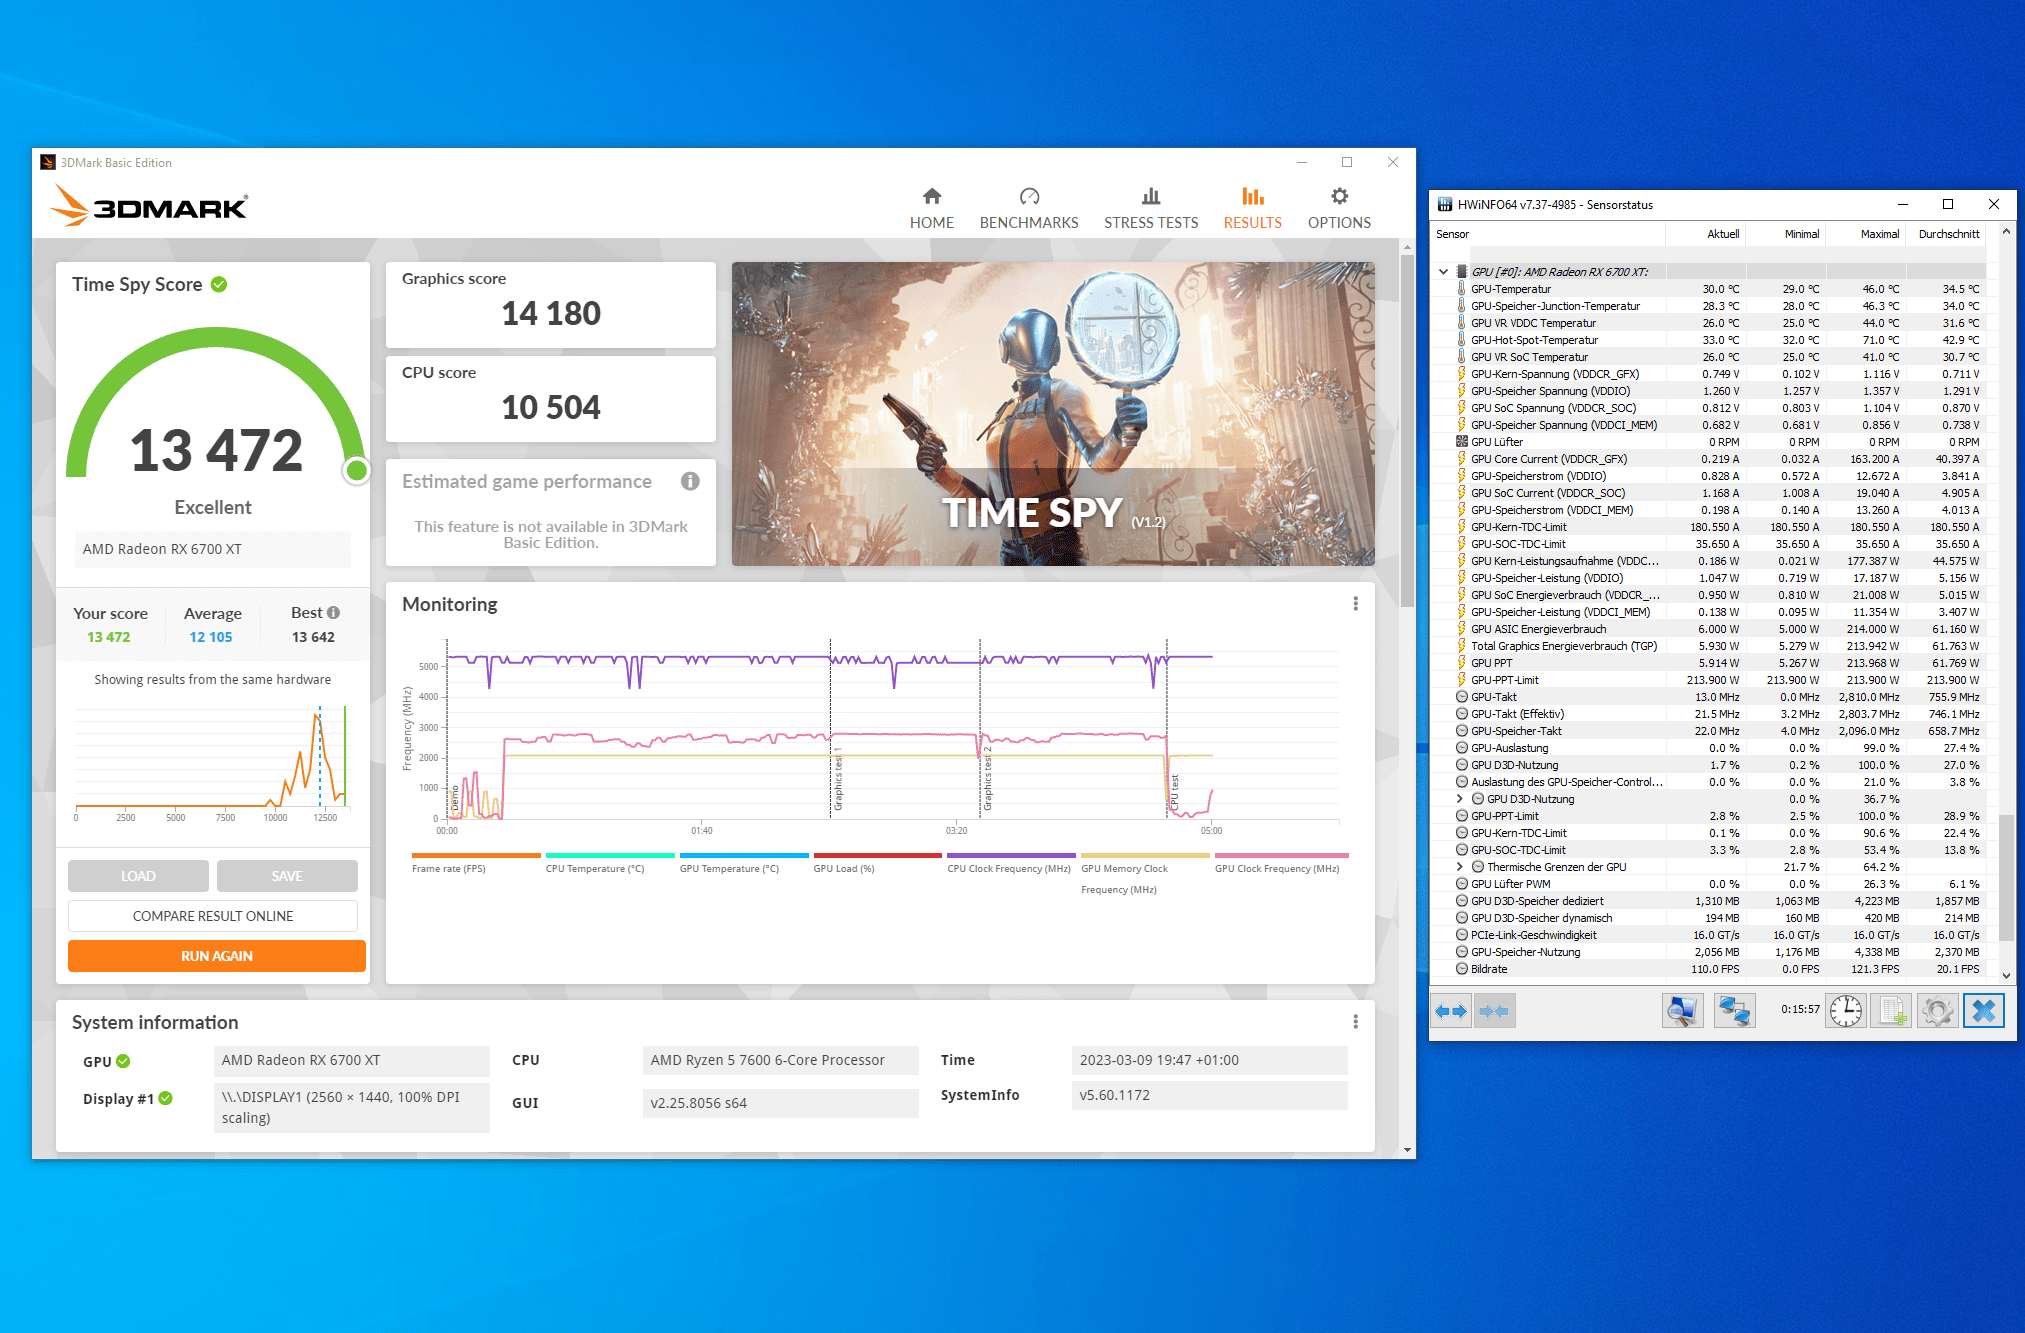Click the magnifier monitor icon in HWiNFO toolbar

point(1683,1011)
